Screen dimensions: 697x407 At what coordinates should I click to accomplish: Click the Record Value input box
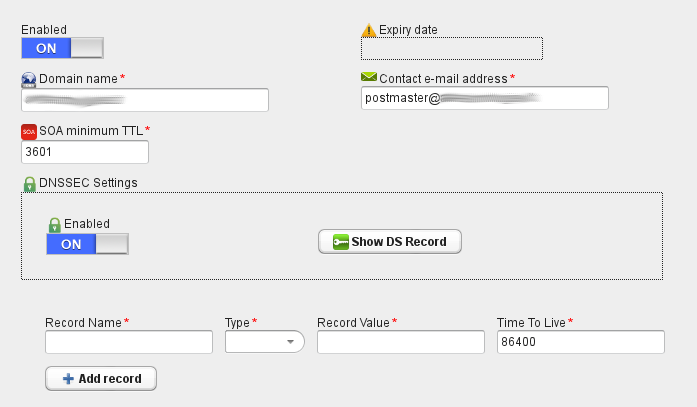pos(401,342)
